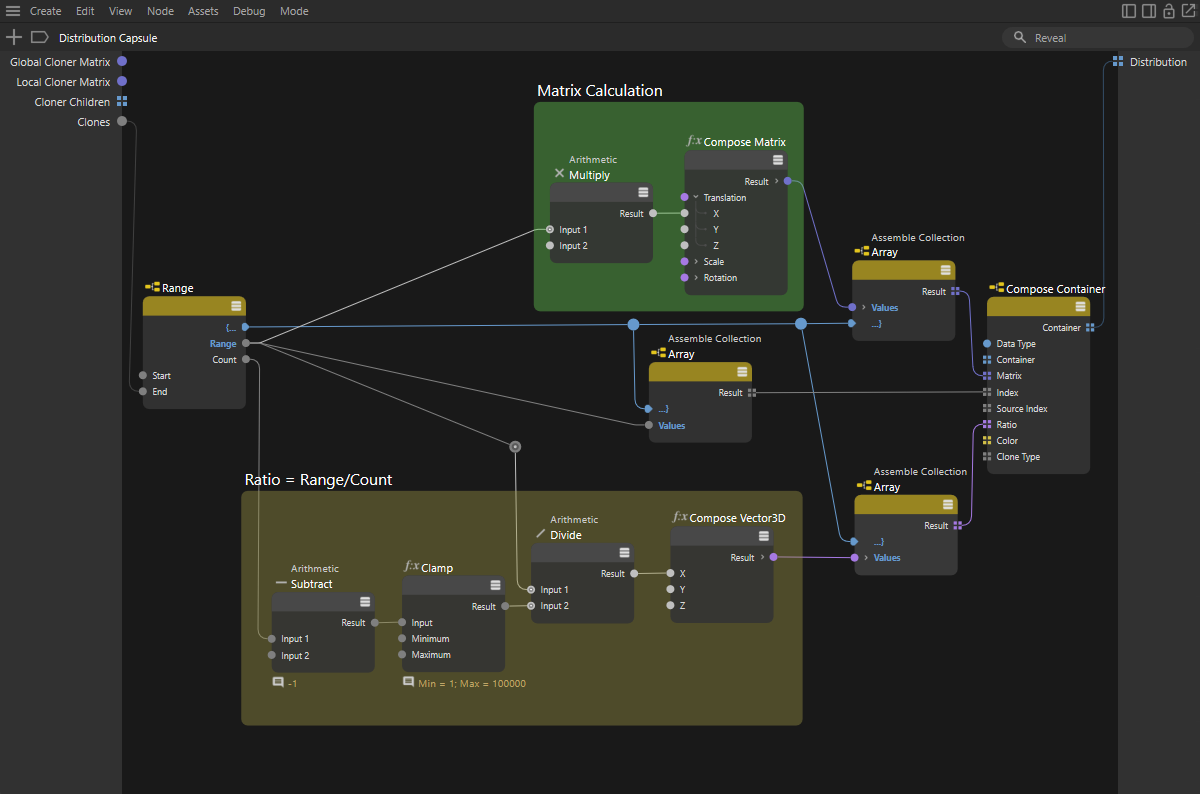Screen dimensions: 1200x794
Task: Click the Reveal search field
Action: 1100,38
